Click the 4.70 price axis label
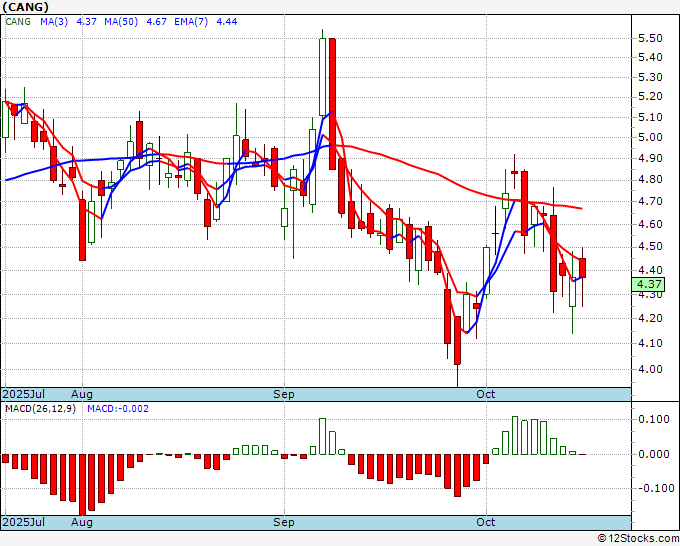Screen dimensions: 680x546 651,201
